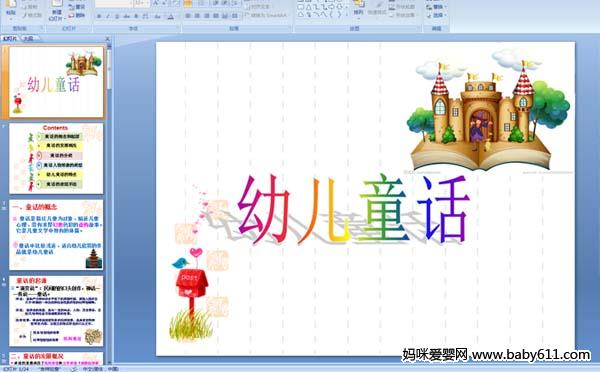This screenshot has height=372, width=600.
Task: Select the Format Painter tool
Action: click(x=32, y=15)
